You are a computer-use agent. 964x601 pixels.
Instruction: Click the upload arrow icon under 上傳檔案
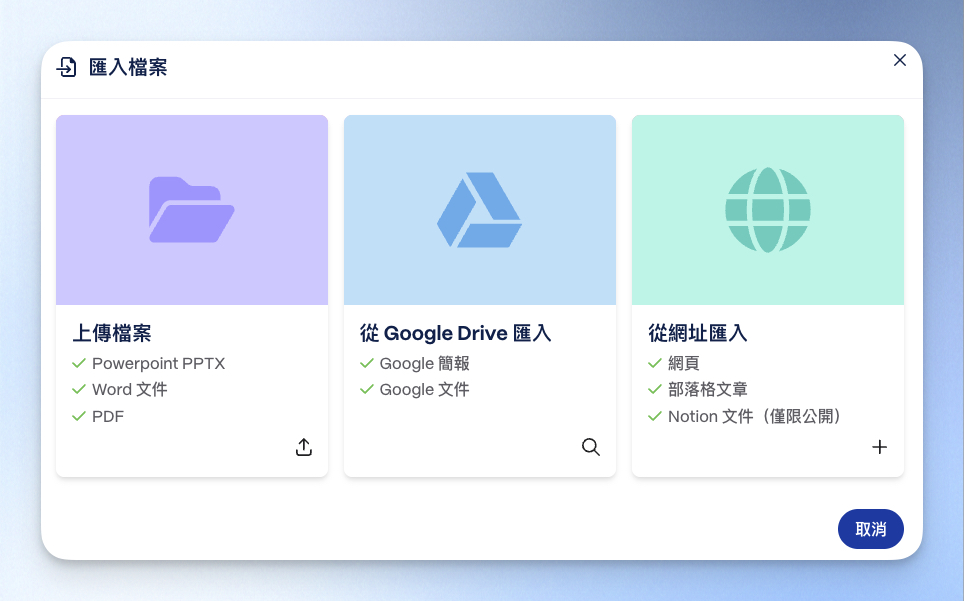coord(304,447)
